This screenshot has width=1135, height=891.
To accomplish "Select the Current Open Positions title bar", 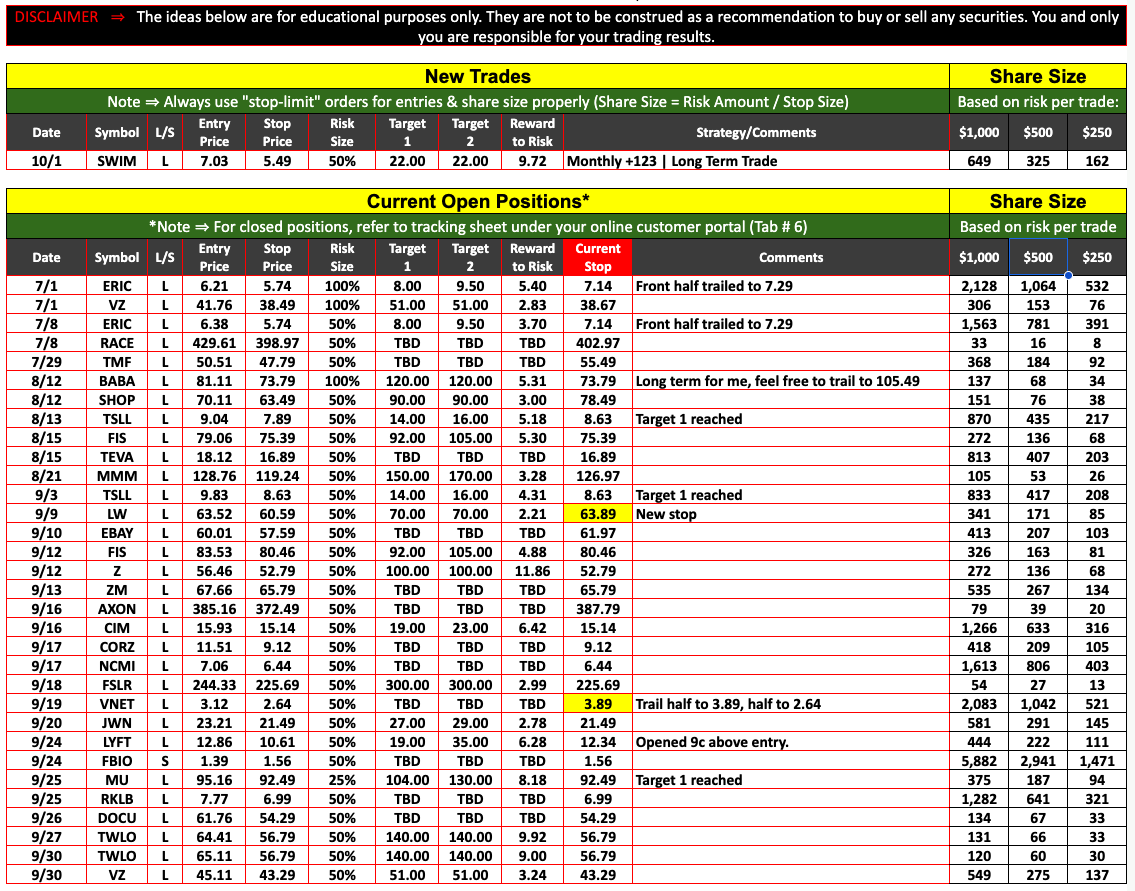I will [477, 202].
